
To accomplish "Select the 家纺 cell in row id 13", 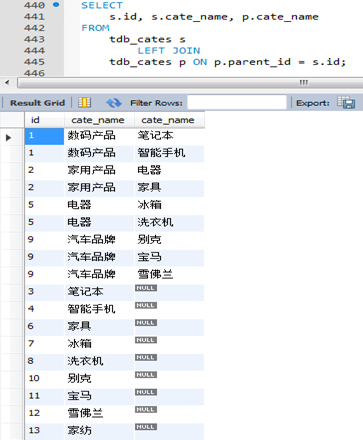I will 99,431.
